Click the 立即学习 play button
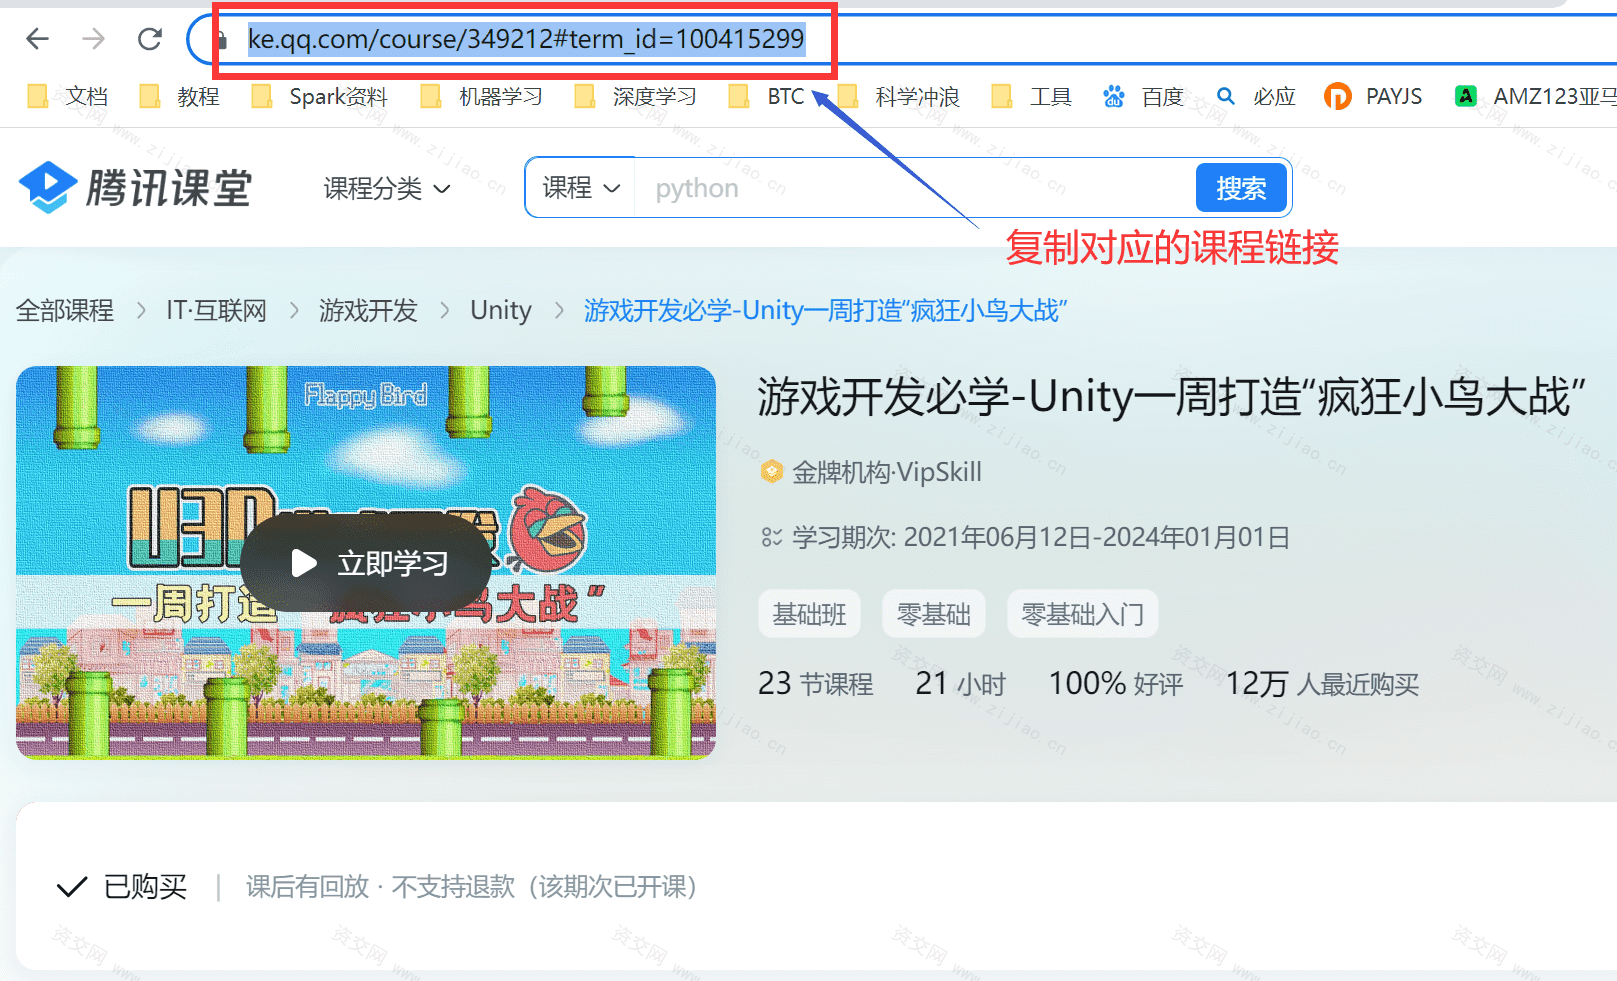The width and height of the screenshot is (1617, 981). (366, 563)
